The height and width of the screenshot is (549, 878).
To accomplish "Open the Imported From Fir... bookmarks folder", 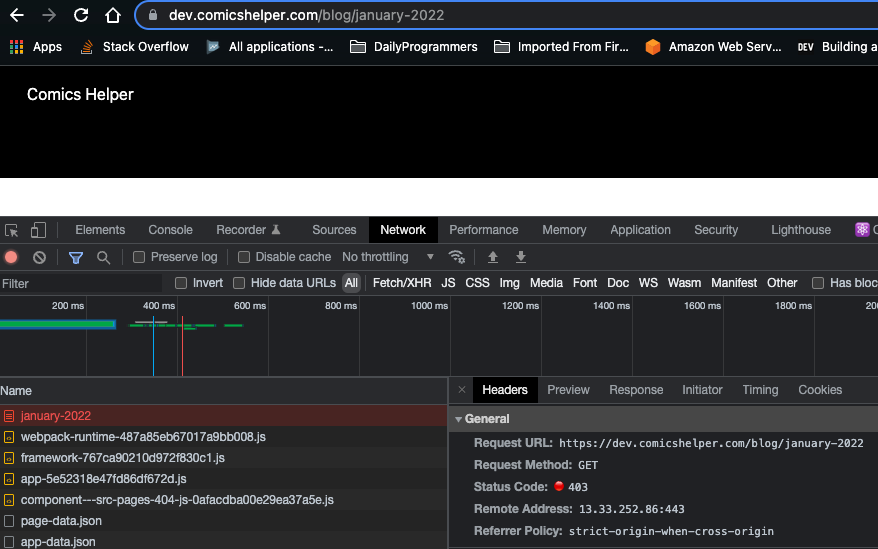I will pyautogui.click(x=562, y=47).
